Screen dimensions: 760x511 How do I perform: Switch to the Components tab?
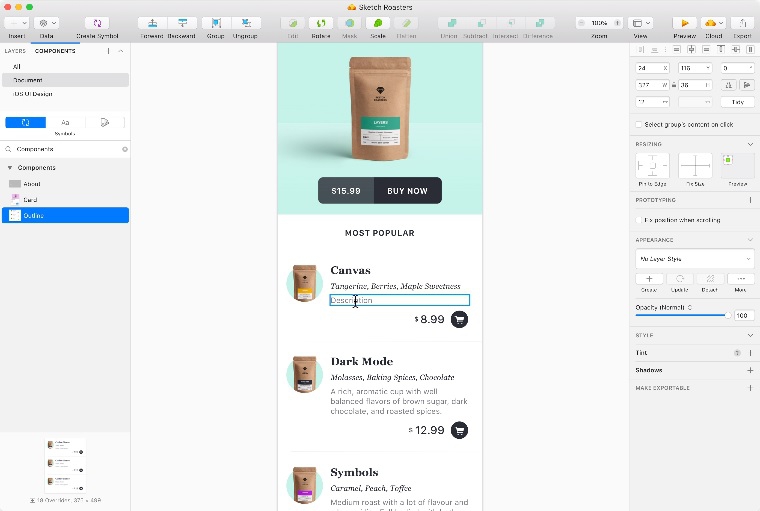(55, 51)
